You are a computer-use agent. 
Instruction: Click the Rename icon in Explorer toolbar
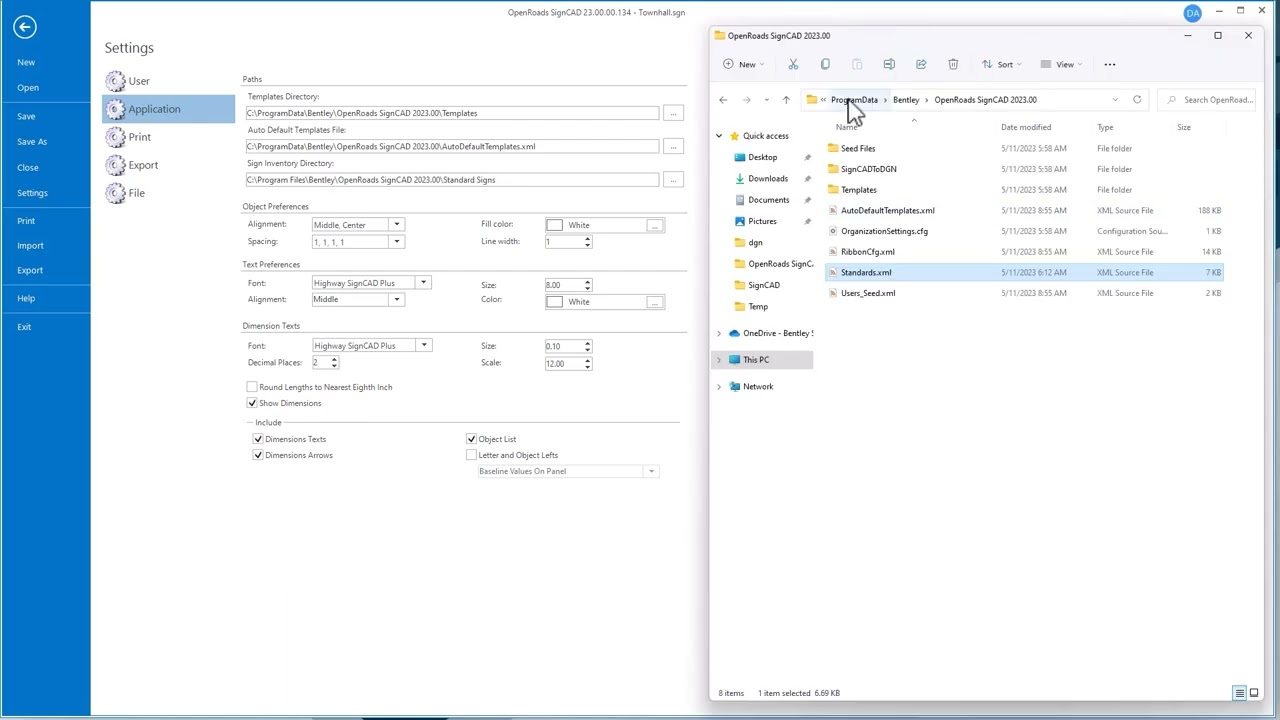coord(889,64)
